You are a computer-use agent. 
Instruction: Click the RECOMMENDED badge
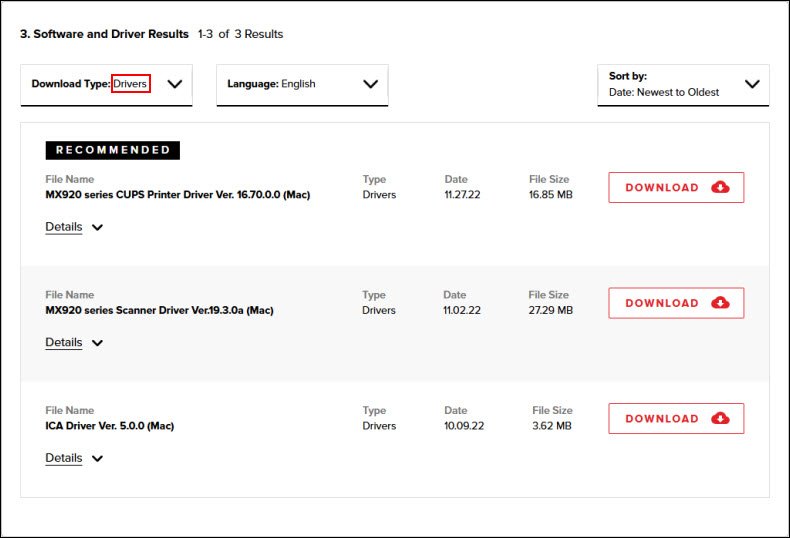pyautogui.click(x=113, y=150)
